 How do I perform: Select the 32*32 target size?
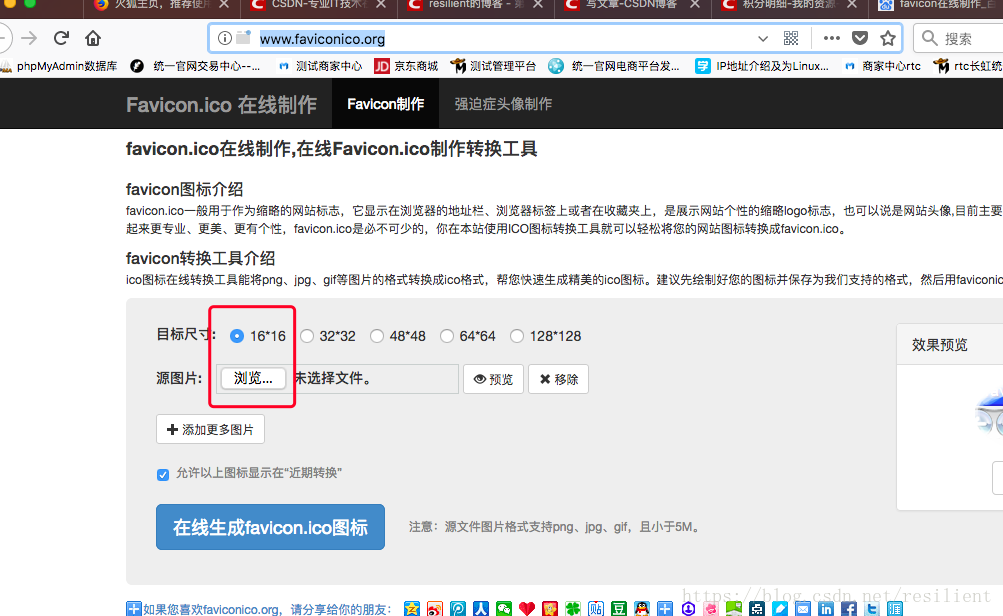point(307,336)
